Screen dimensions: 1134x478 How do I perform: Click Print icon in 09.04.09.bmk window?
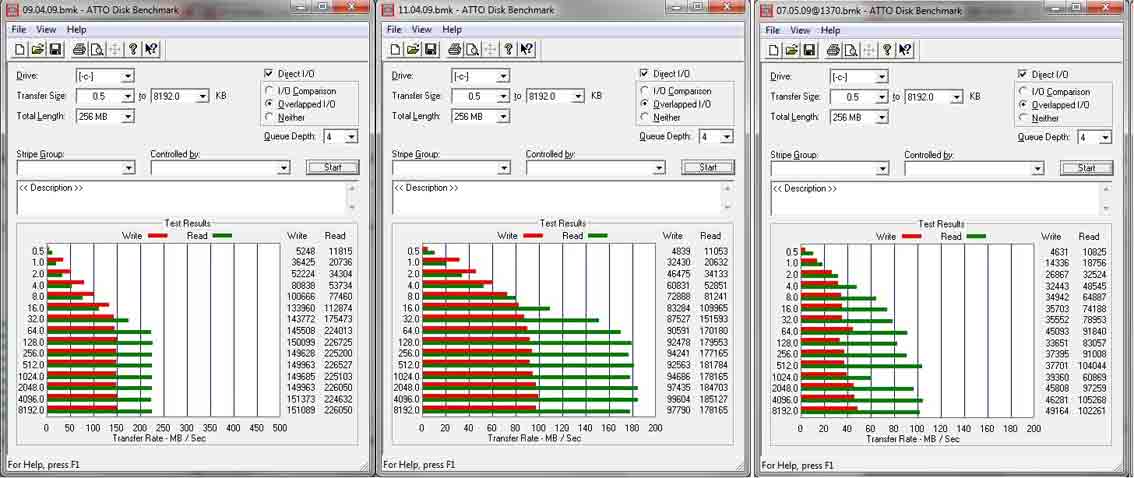pos(79,49)
